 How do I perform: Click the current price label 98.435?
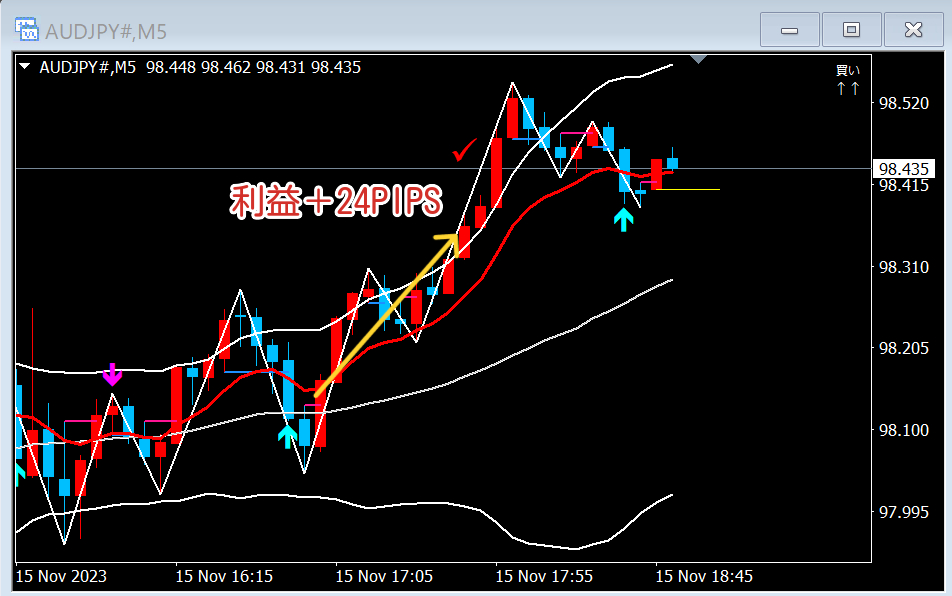[903, 169]
